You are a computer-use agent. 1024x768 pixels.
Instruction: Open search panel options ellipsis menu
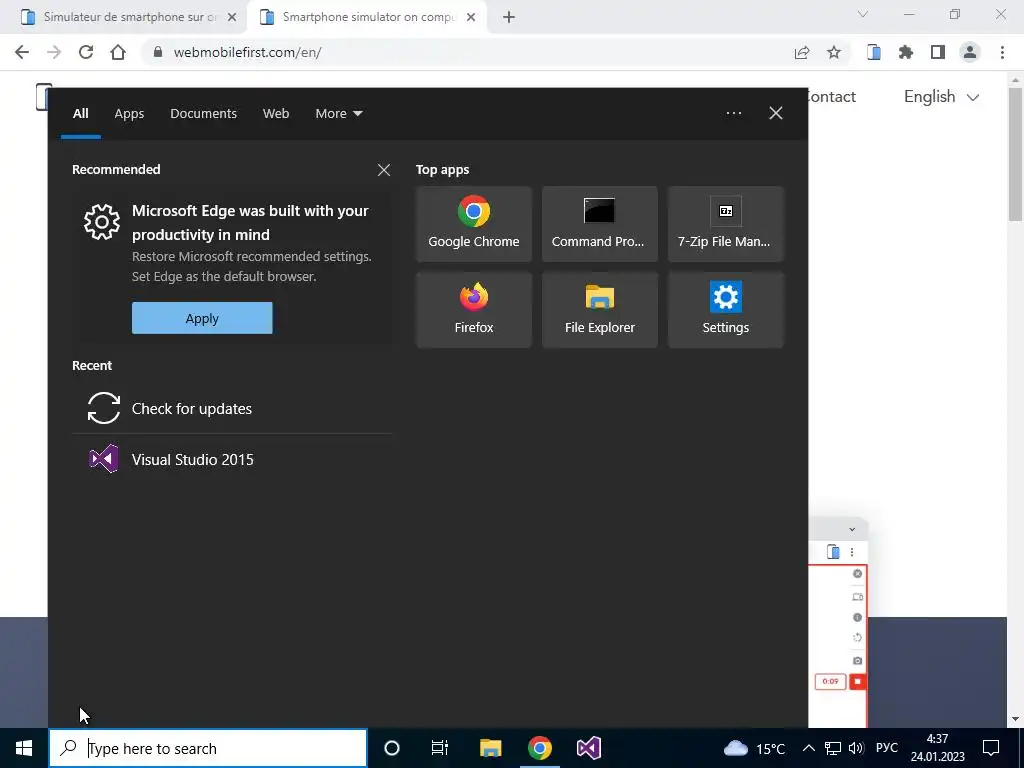tap(733, 113)
